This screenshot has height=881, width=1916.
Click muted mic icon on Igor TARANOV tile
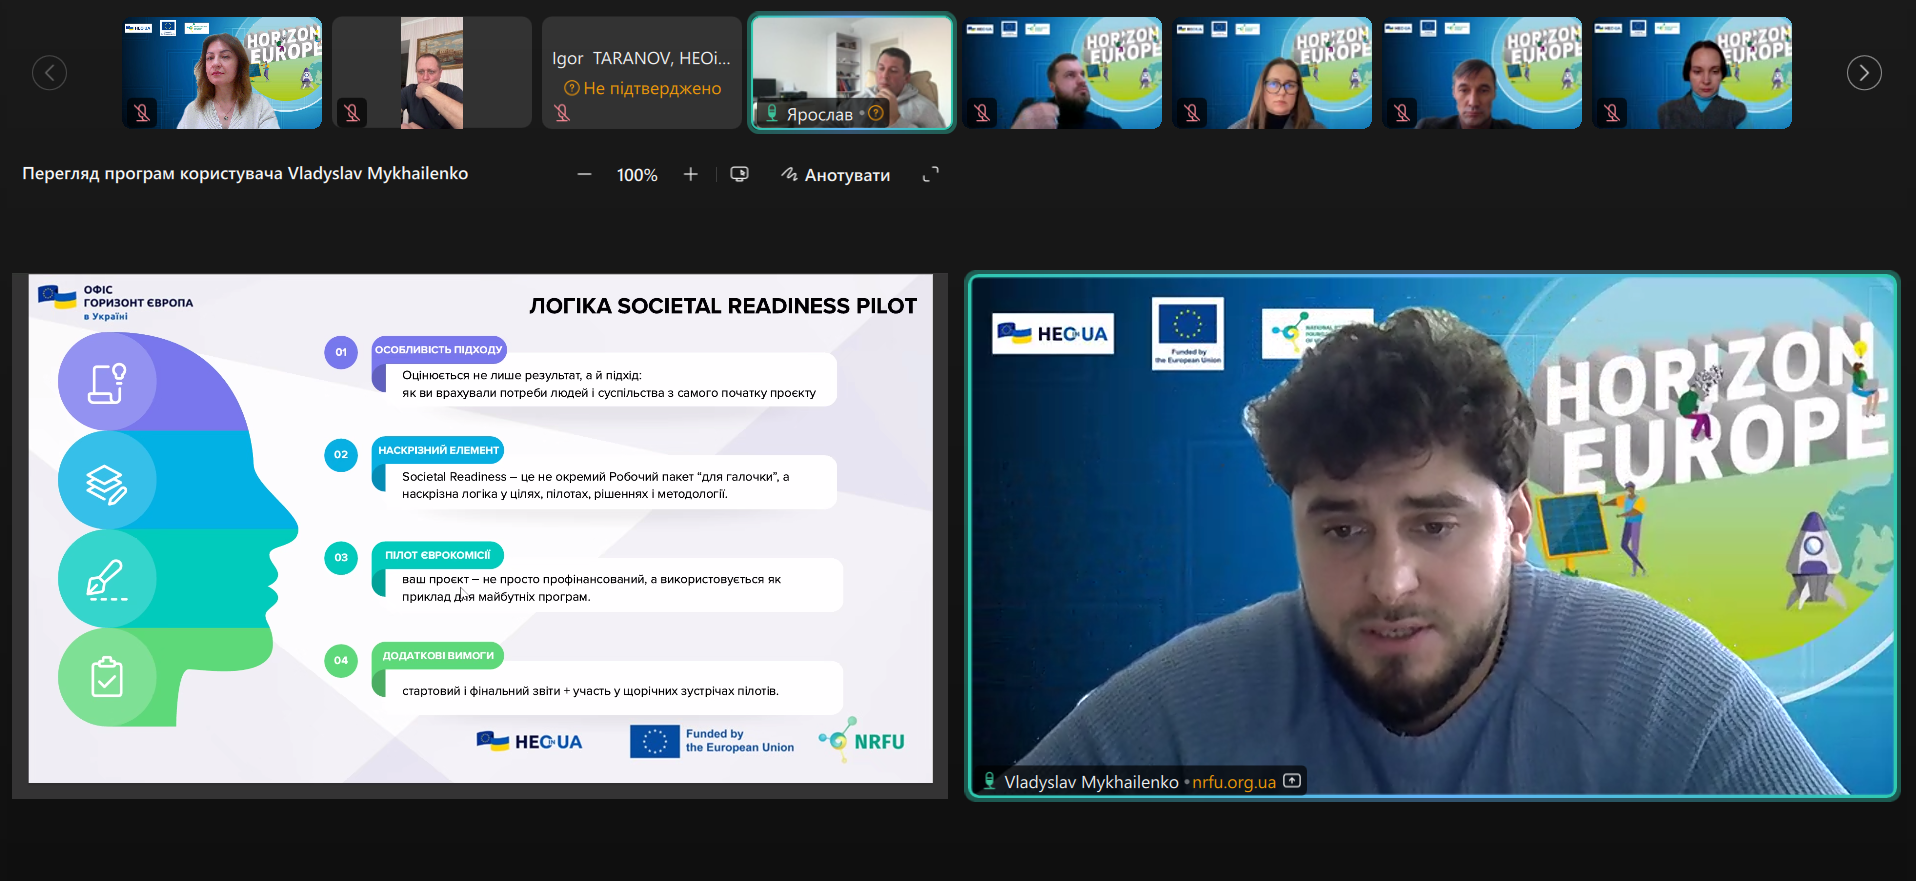pos(562,113)
